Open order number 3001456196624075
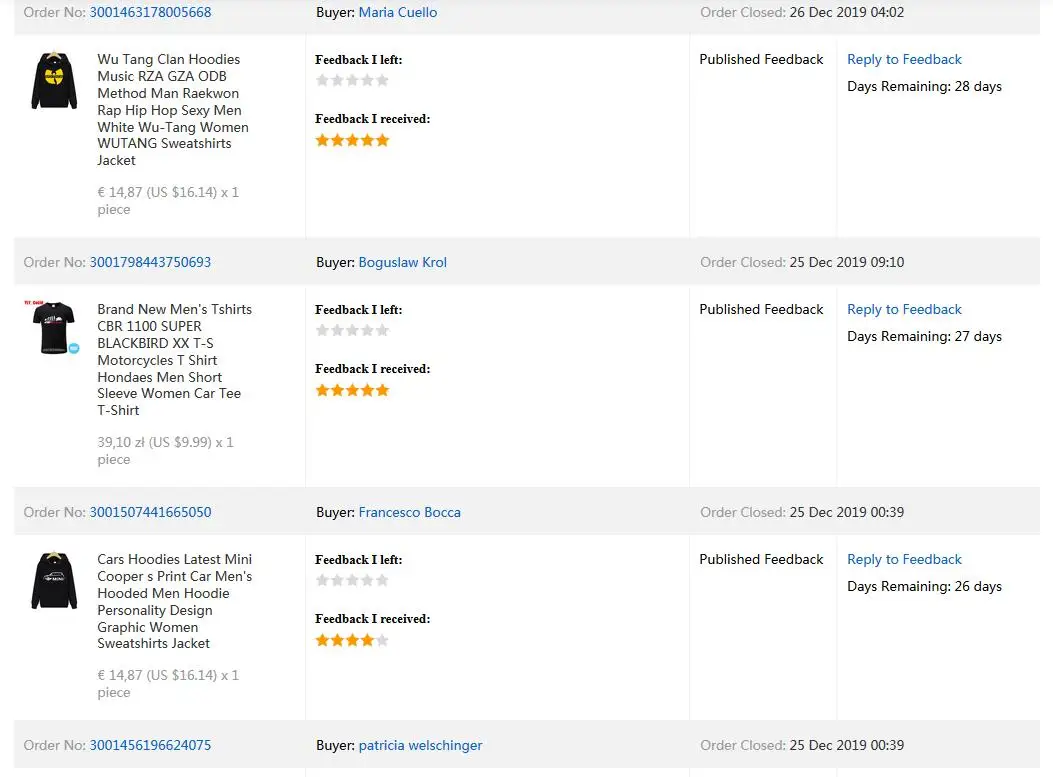This screenshot has width=1053, height=777. coord(150,746)
